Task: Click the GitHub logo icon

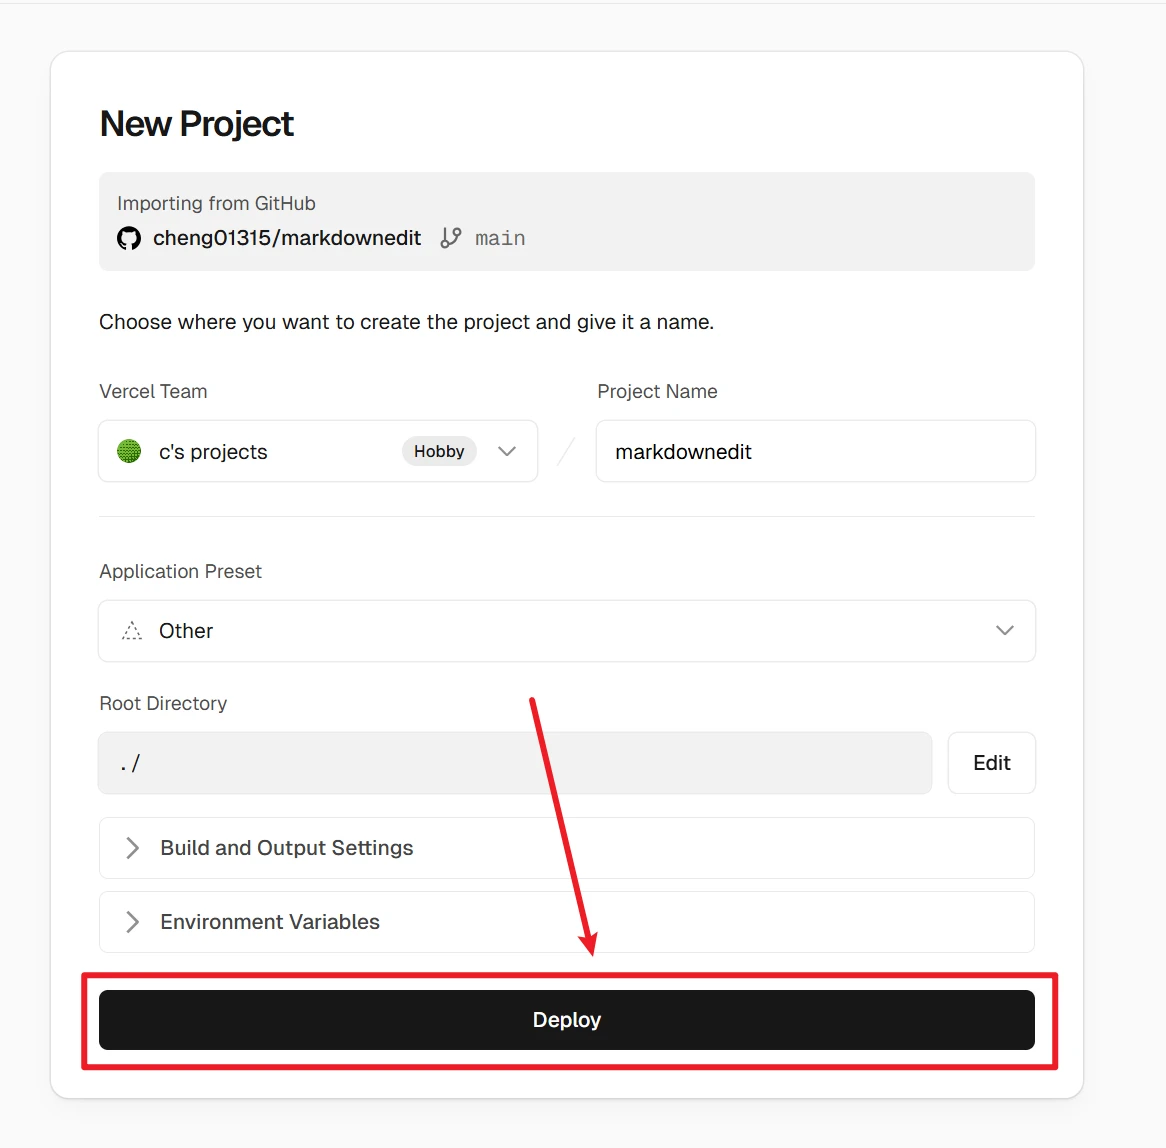Action: pyautogui.click(x=129, y=238)
